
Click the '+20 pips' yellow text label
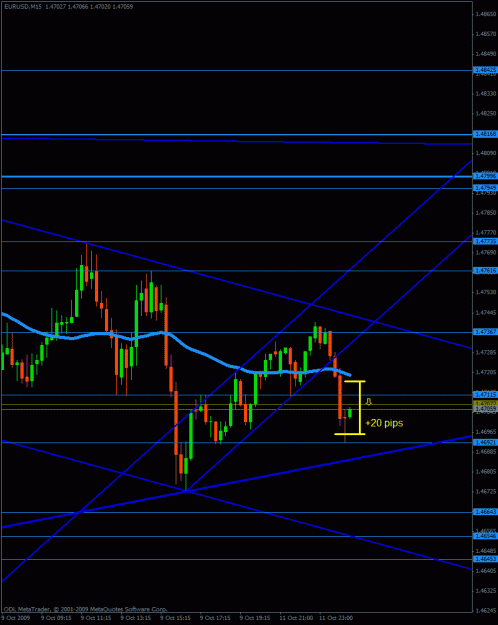(384, 423)
